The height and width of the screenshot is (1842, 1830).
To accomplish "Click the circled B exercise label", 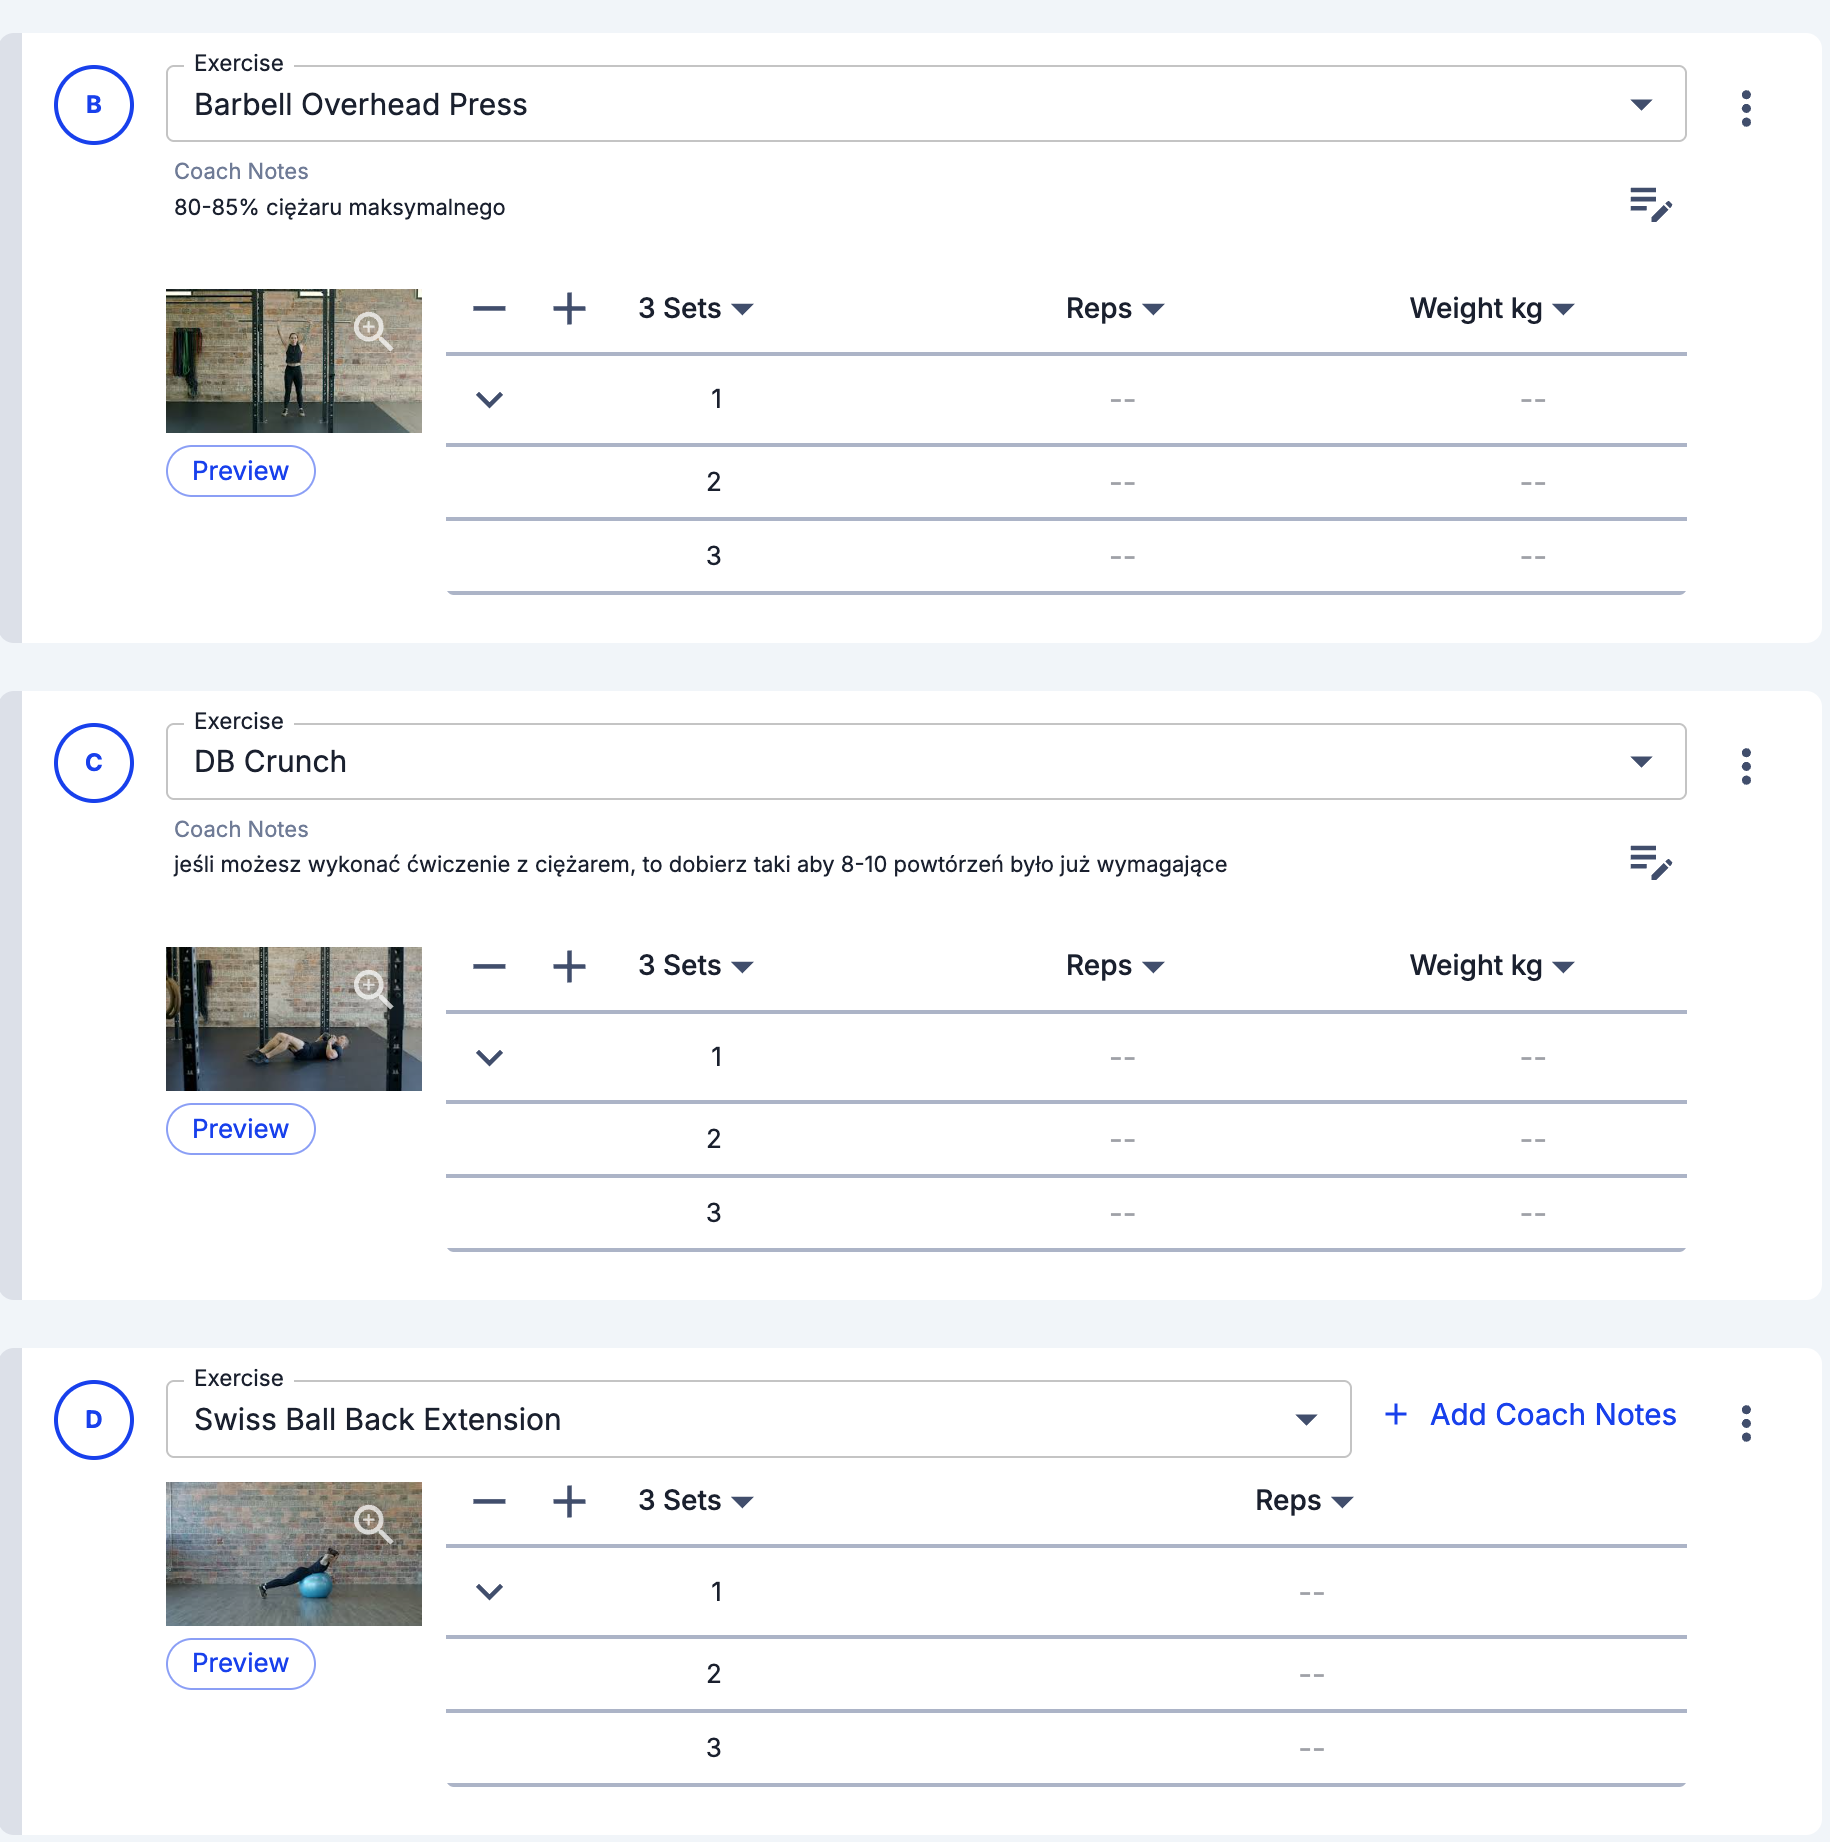I will 94,105.
